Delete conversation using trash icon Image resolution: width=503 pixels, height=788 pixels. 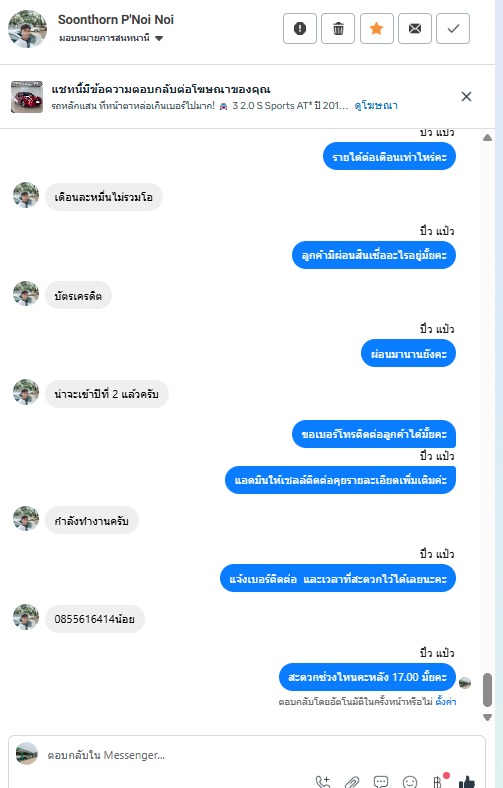pos(338,29)
